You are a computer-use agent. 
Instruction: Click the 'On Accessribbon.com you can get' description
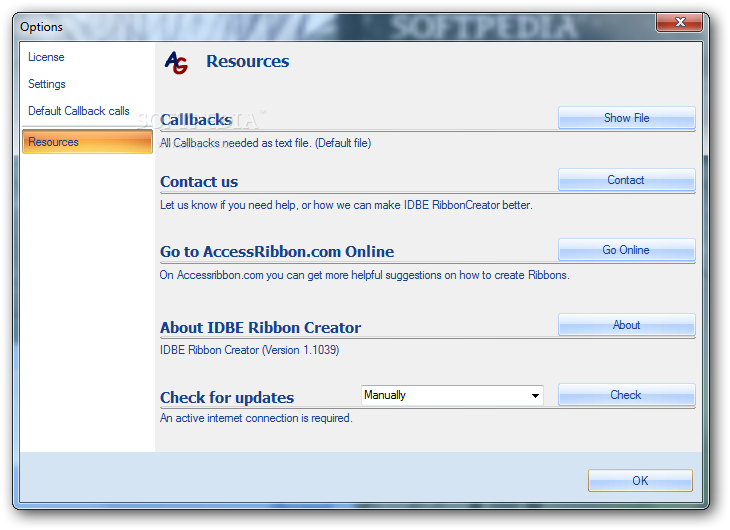point(365,275)
